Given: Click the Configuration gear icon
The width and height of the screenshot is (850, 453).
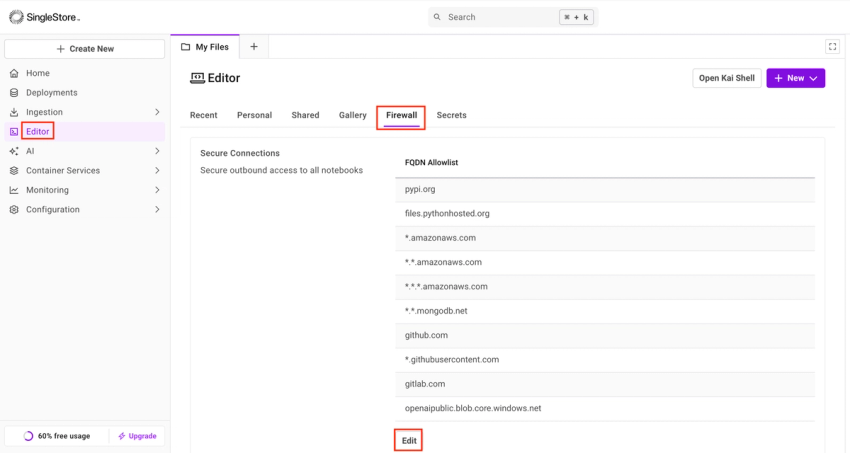Looking at the screenshot, I should click(14, 210).
